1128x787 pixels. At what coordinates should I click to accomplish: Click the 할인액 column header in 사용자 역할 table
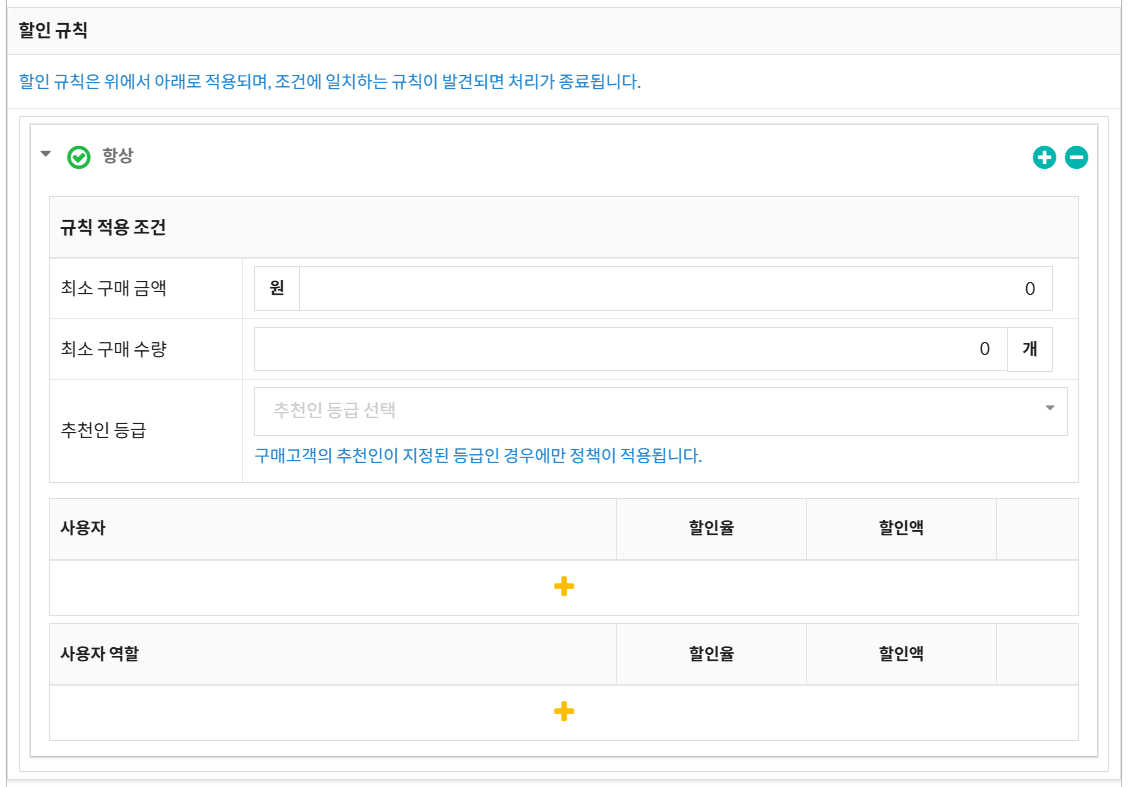click(x=901, y=654)
